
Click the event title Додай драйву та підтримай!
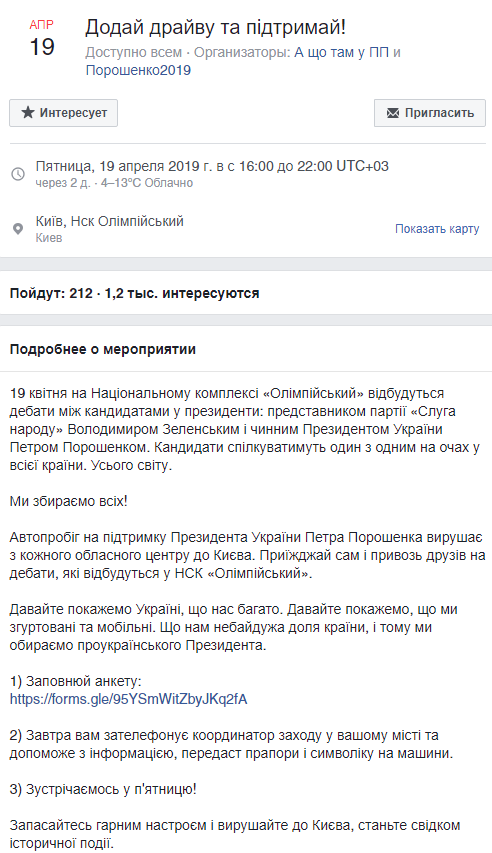point(216,27)
